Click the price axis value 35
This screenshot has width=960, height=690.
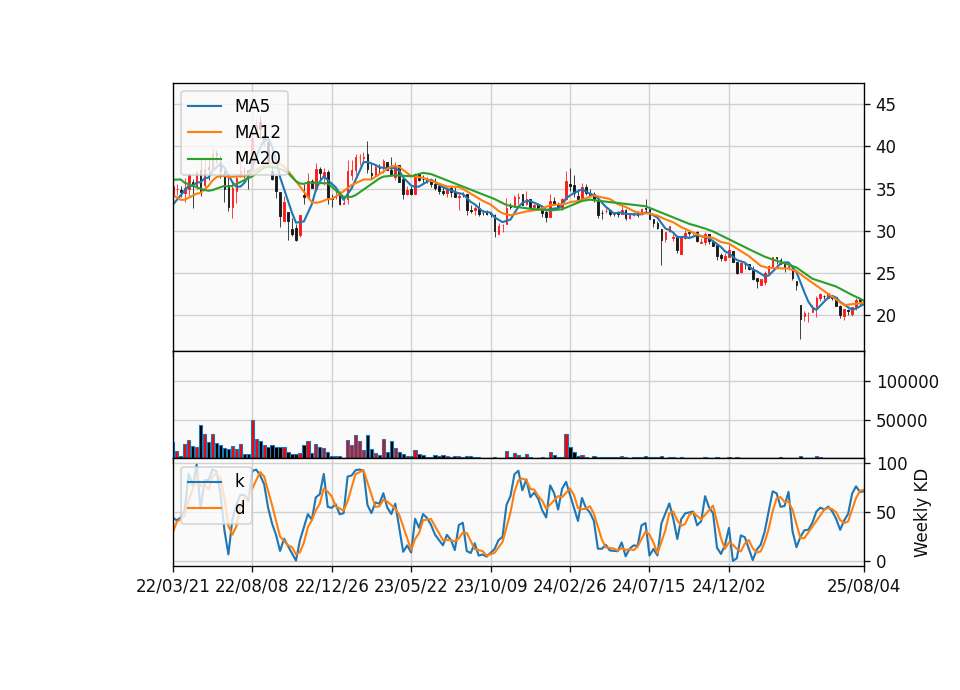886,190
